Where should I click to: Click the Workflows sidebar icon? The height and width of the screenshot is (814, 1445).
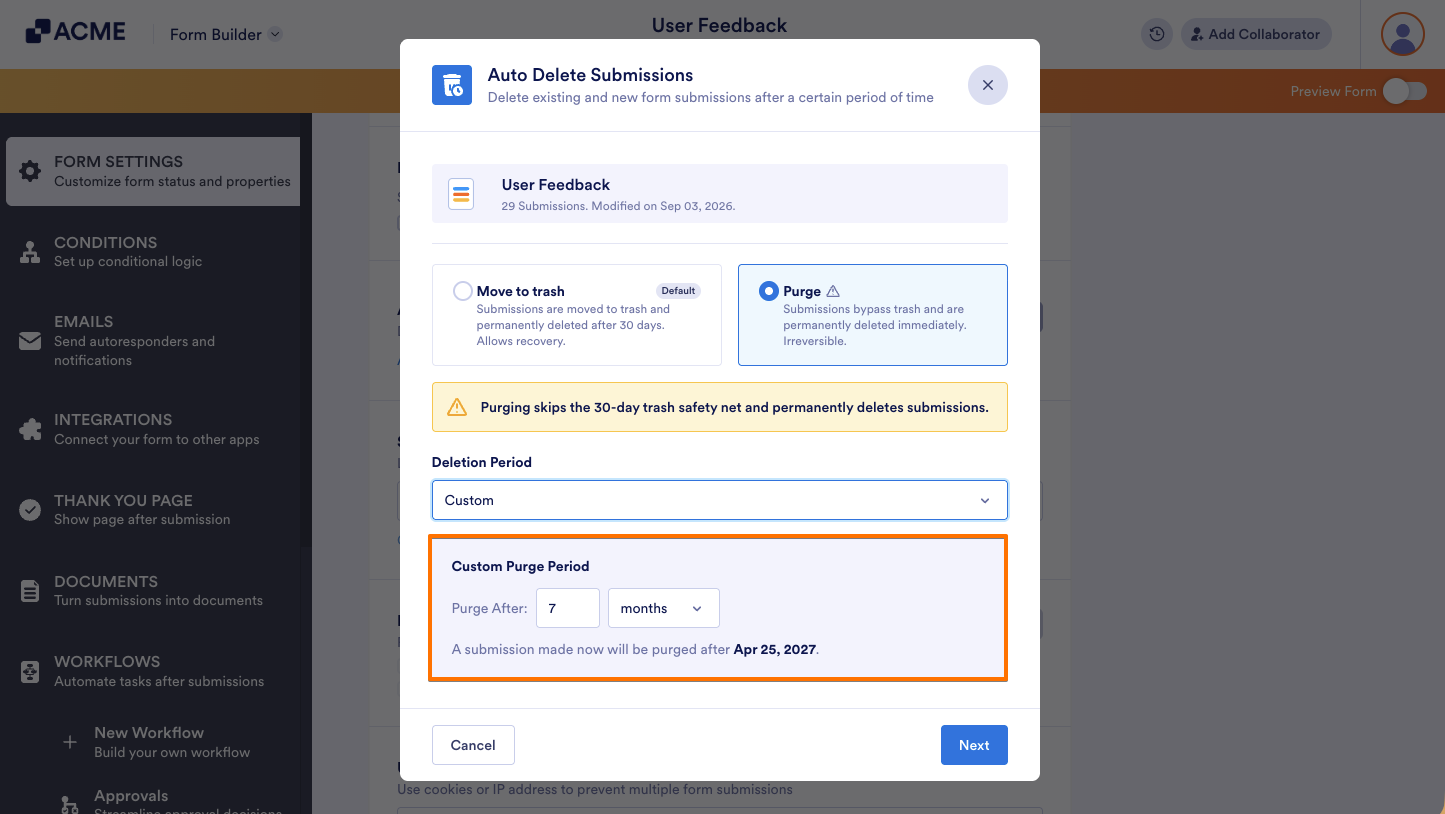[x=30, y=671]
